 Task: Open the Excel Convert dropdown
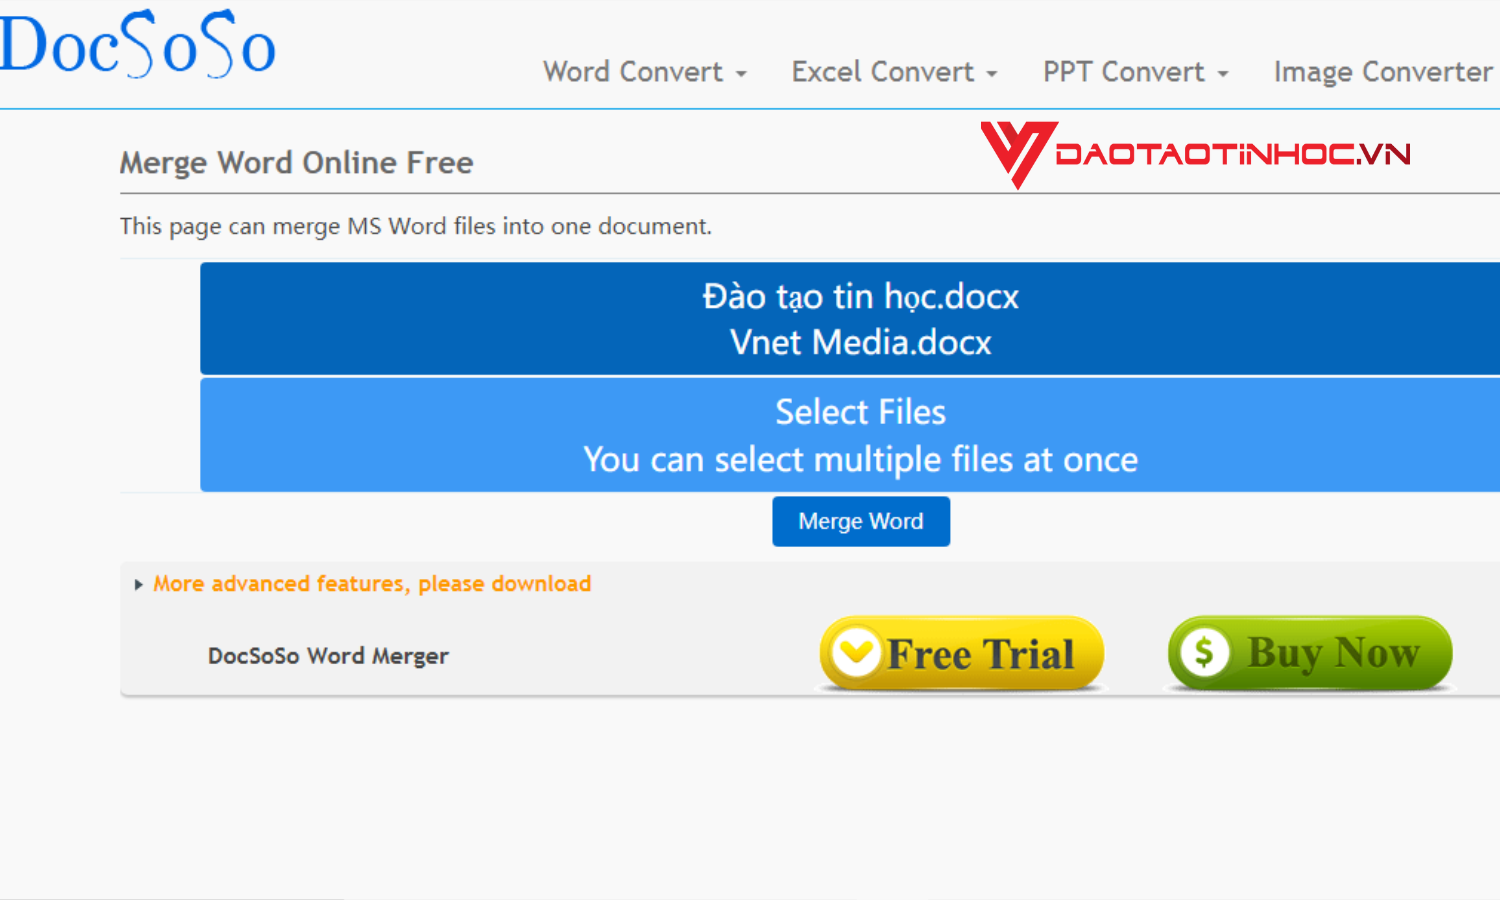point(991,72)
